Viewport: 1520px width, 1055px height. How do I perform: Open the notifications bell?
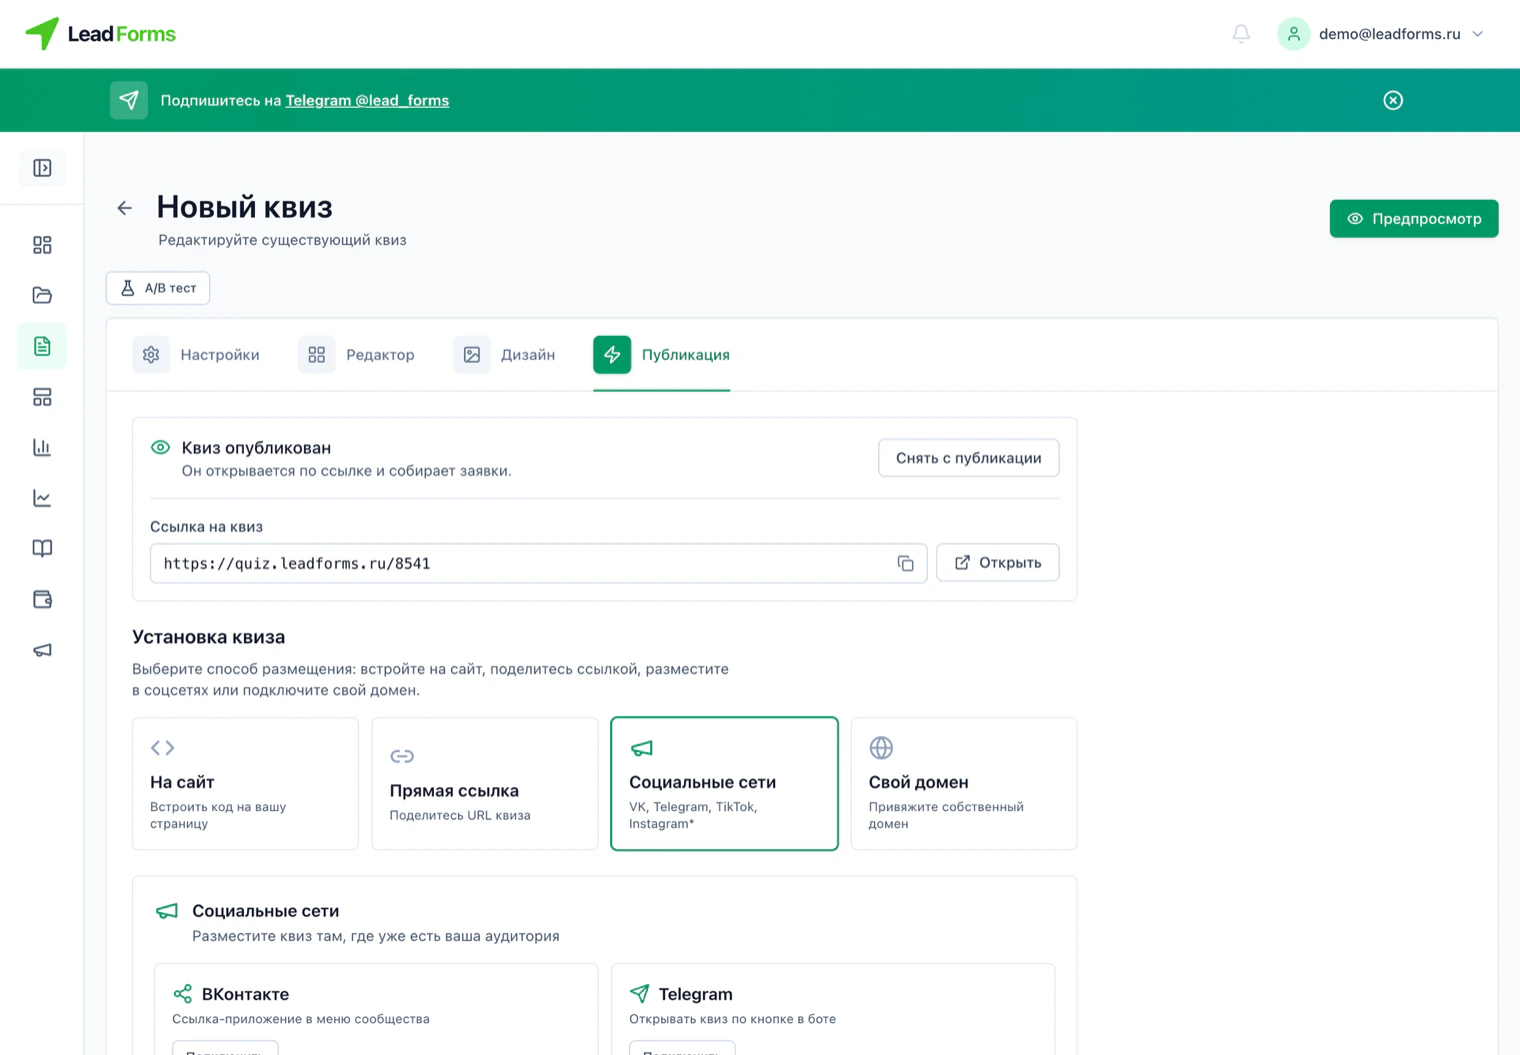(1241, 34)
